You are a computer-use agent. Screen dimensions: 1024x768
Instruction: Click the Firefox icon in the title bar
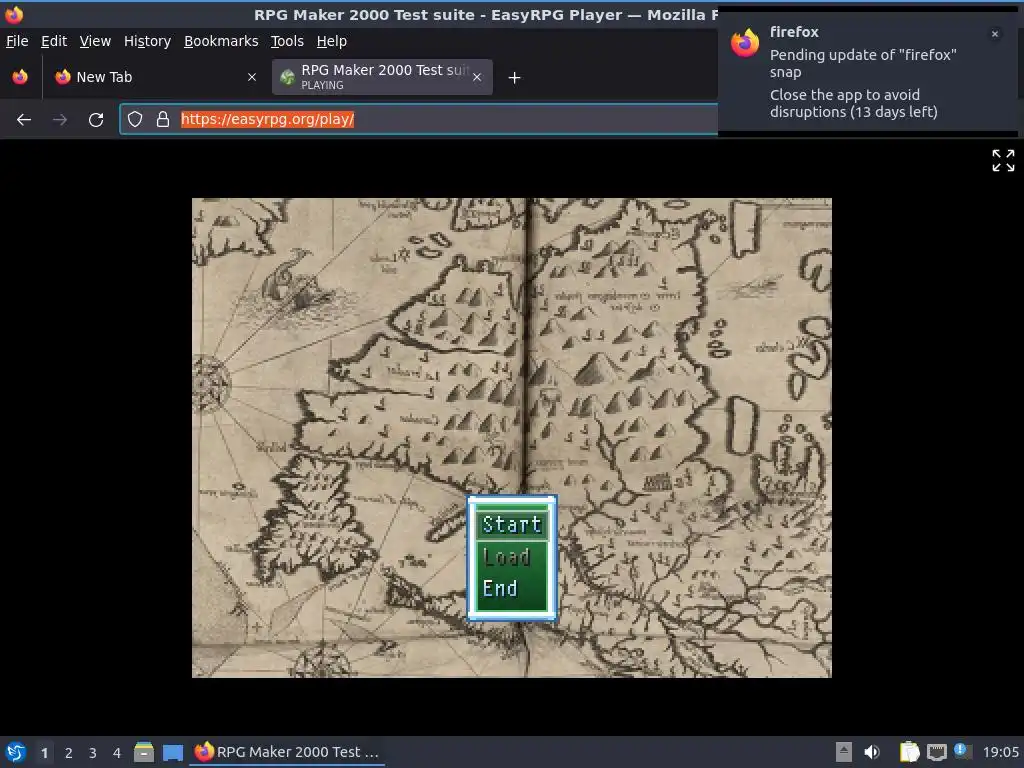coord(14,14)
